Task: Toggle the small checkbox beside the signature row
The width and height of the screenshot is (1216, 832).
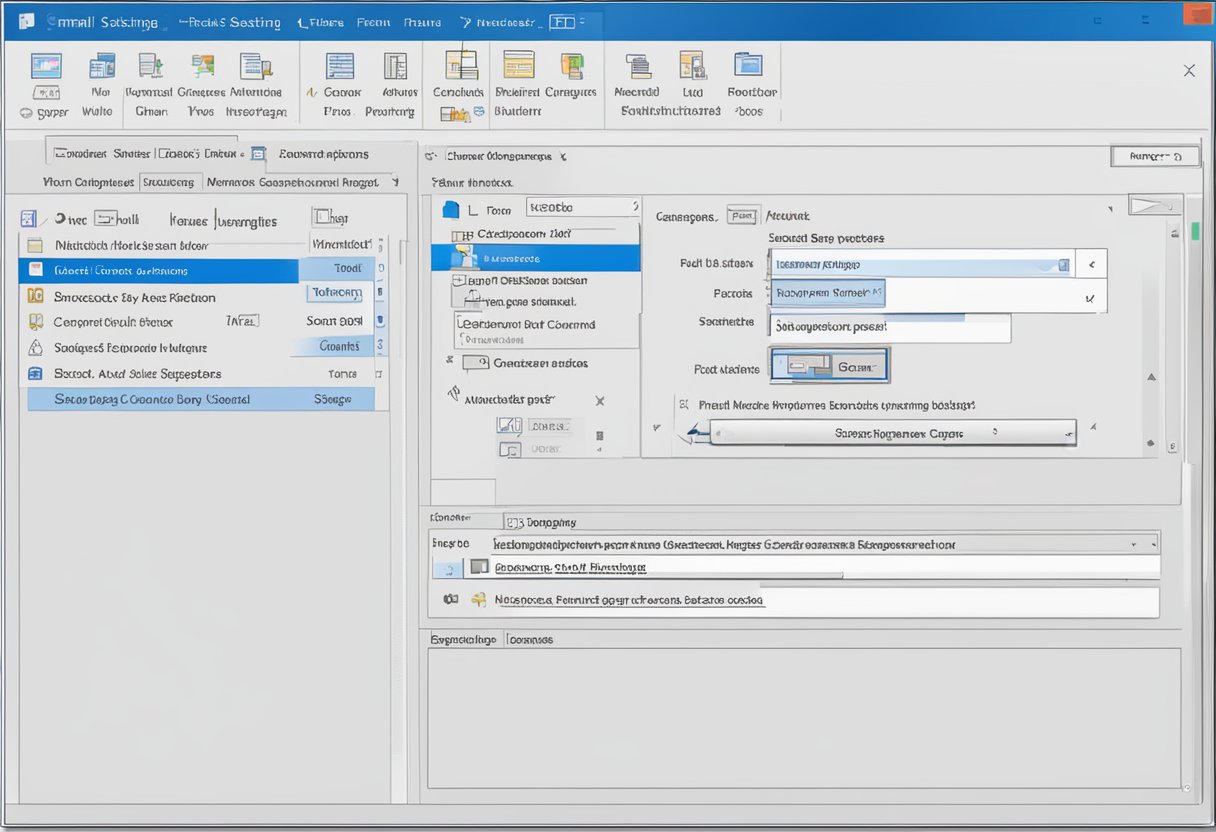Action: click(x=449, y=566)
